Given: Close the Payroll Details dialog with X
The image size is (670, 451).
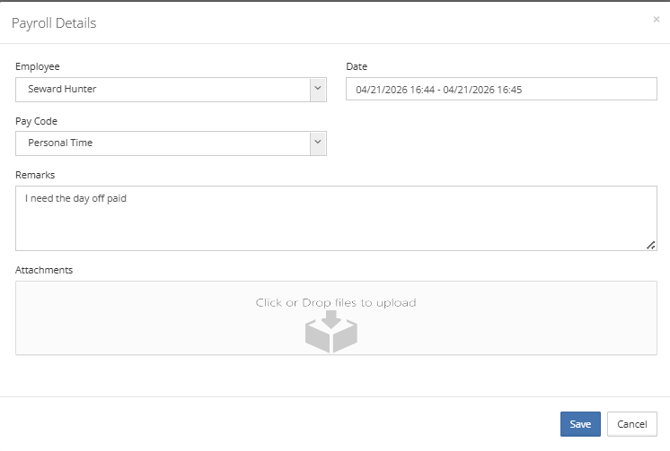Looking at the screenshot, I should point(656,19).
